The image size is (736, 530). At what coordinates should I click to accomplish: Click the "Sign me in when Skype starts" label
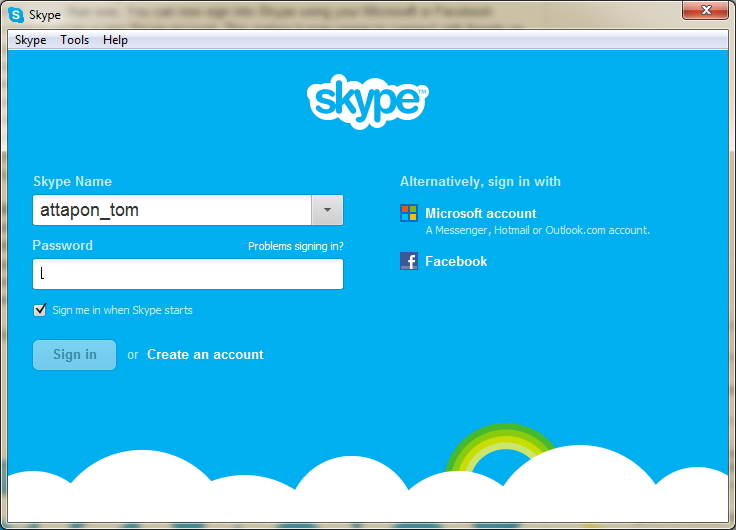(x=123, y=310)
